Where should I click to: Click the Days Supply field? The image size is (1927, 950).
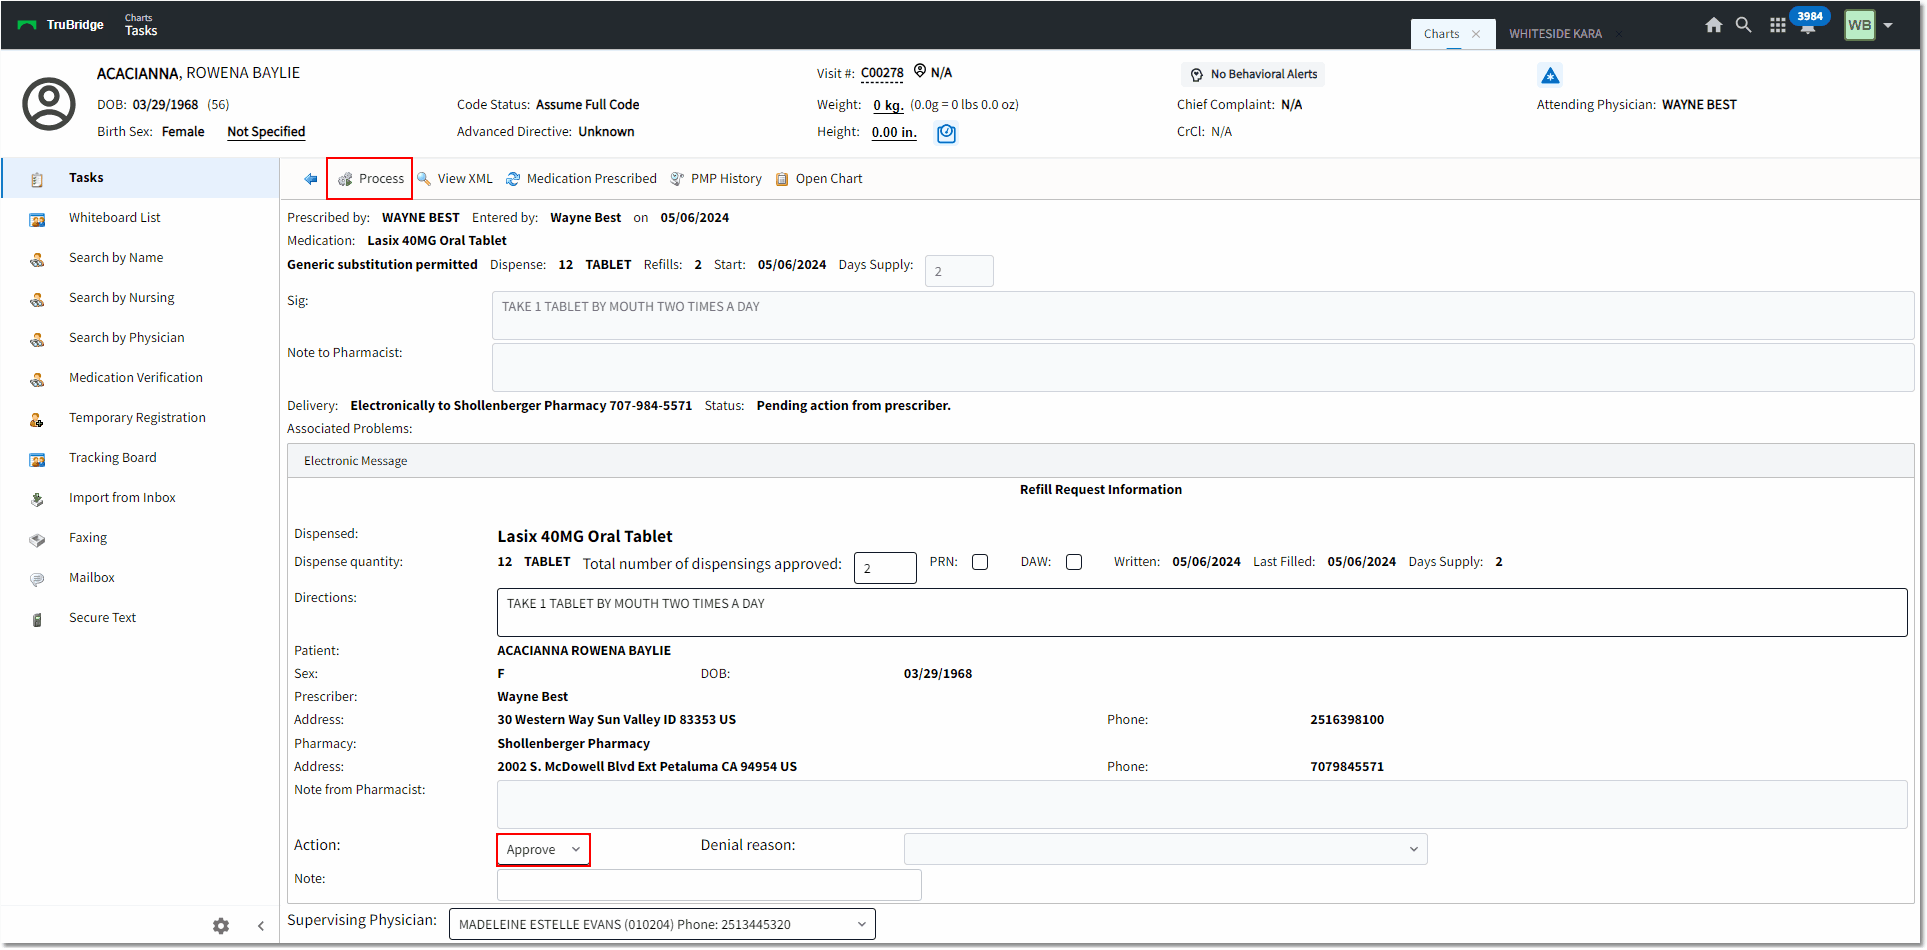point(959,271)
